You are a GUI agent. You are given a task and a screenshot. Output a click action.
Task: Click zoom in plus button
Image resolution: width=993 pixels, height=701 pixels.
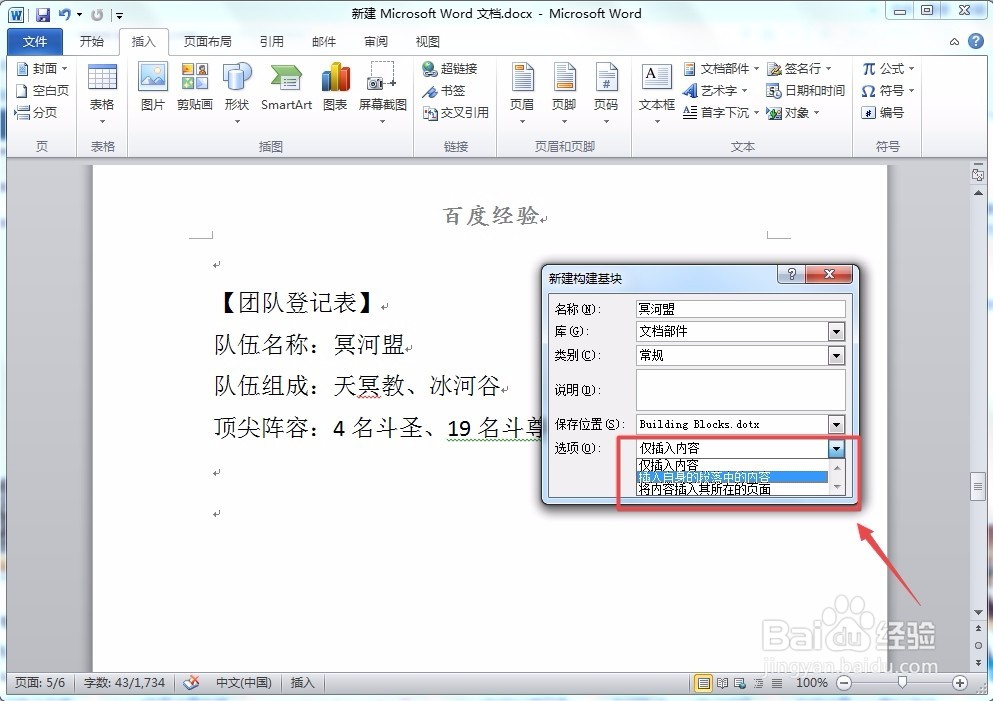[x=959, y=683]
